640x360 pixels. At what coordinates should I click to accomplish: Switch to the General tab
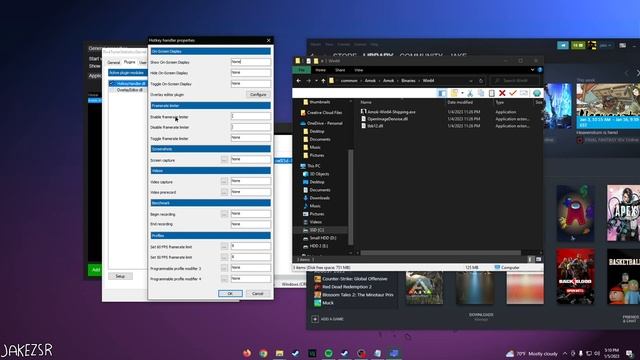pos(113,62)
